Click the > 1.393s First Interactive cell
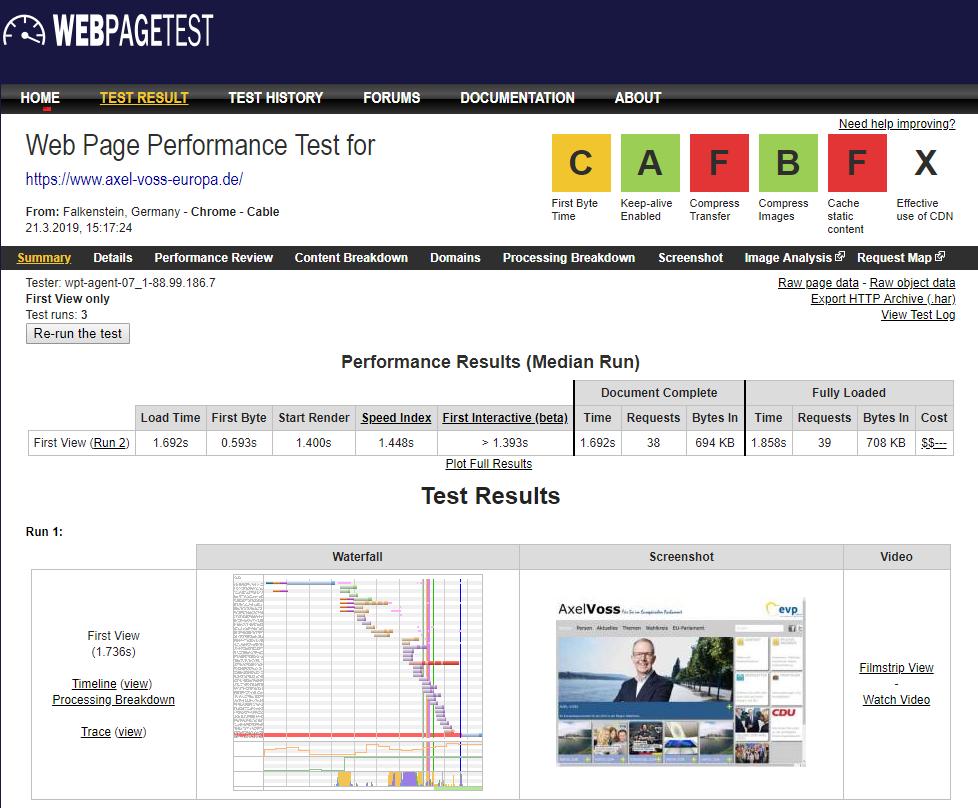978x808 pixels. point(505,442)
